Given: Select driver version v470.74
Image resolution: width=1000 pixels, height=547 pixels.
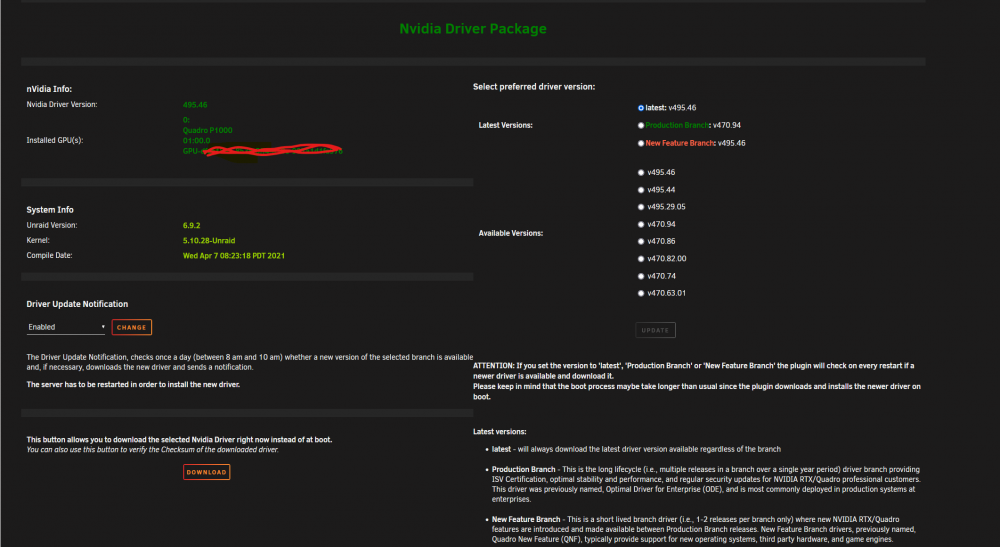Looking at the screenshot, I should [641, 276].
